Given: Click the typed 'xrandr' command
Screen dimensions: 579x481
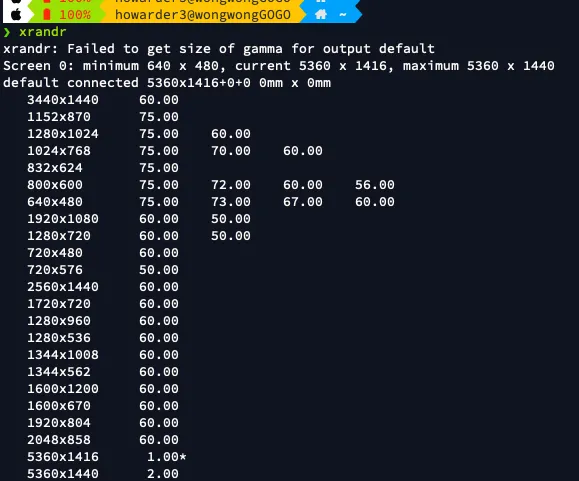Looking at the screenshot, I should (43, 32).
